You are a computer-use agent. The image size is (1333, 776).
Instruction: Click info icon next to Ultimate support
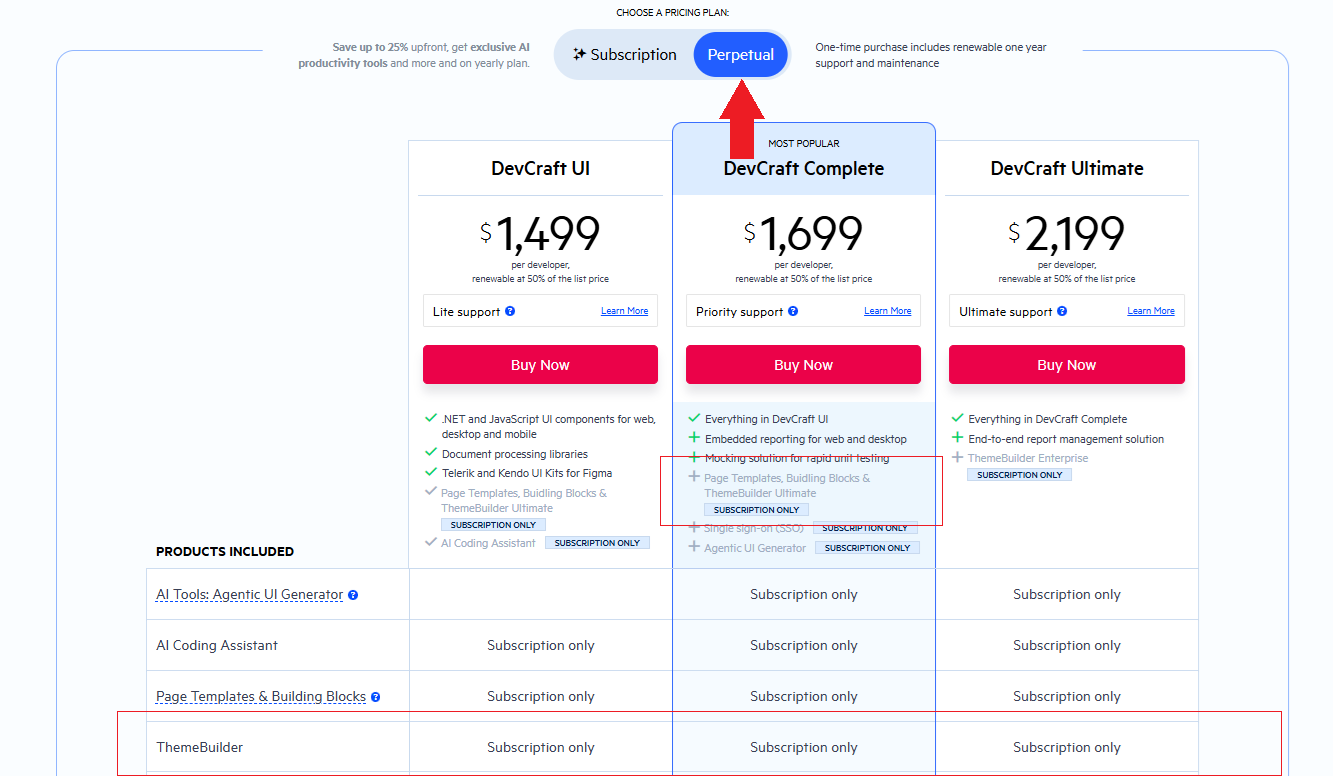coord(1062,312)
